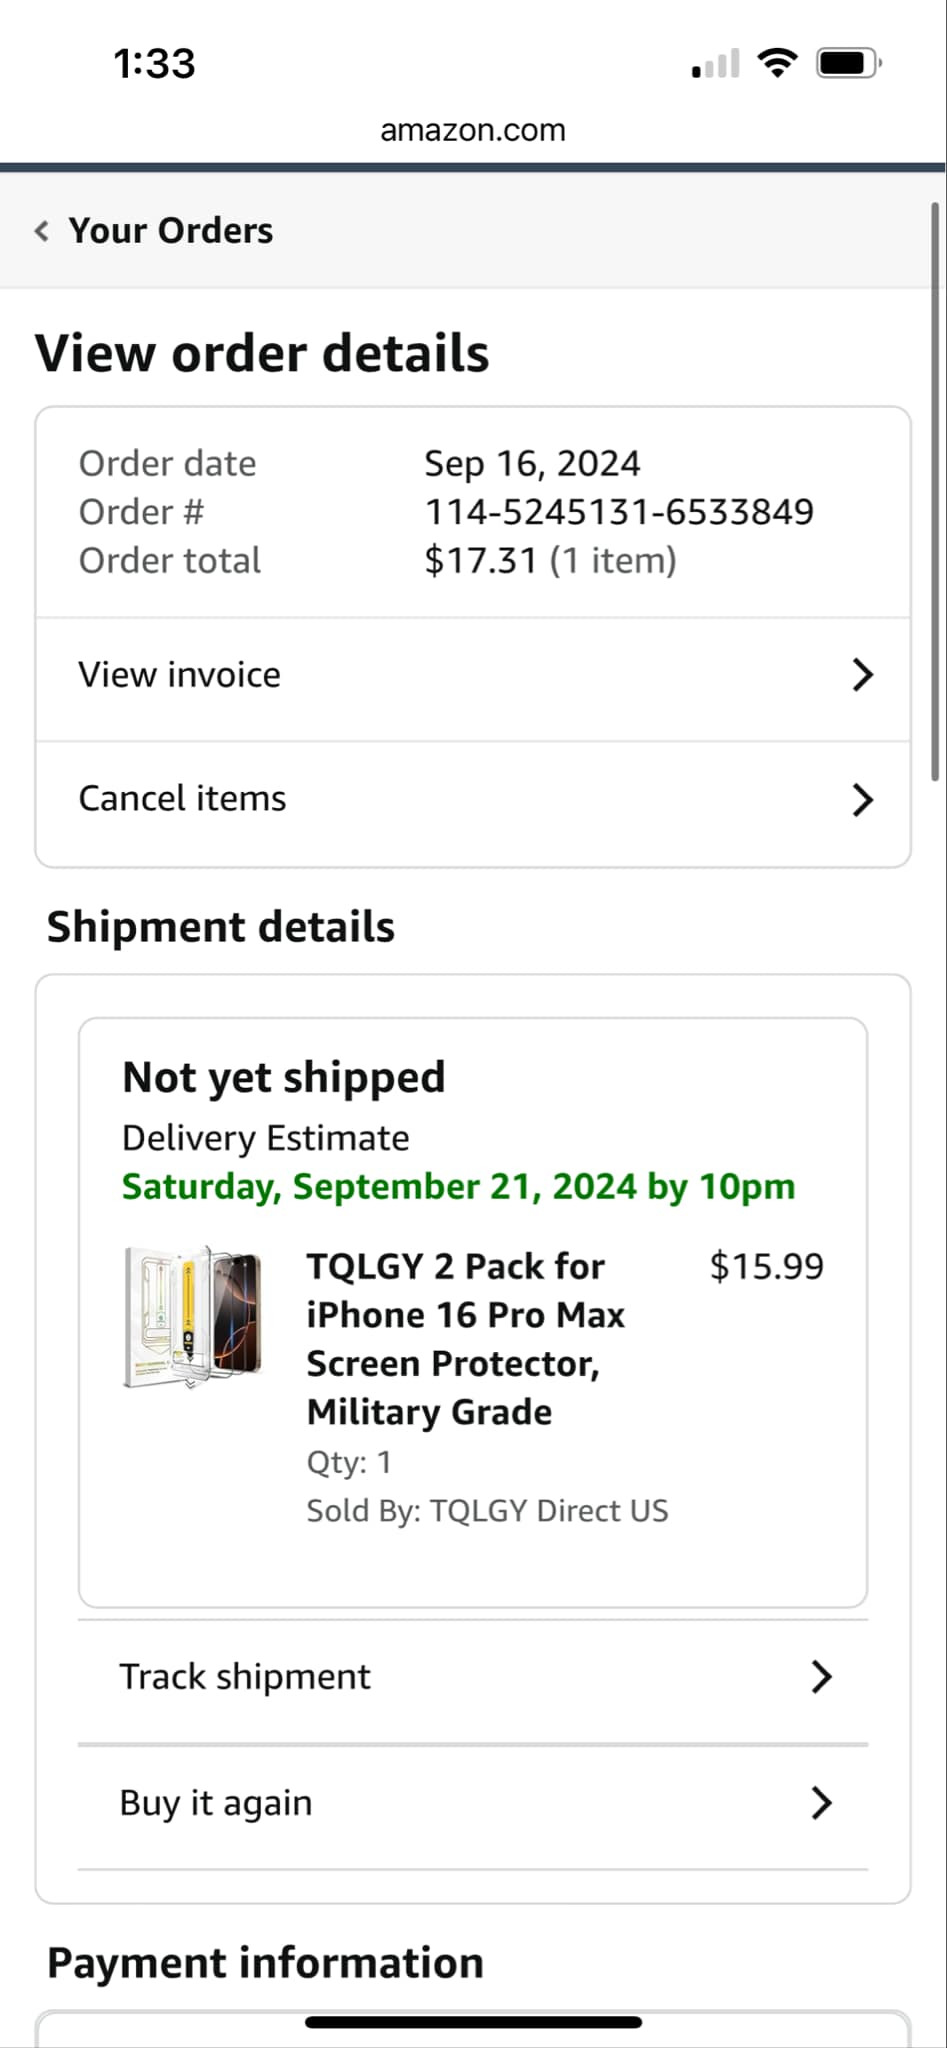Tap the home indicator bar

tap(473, 2022)
